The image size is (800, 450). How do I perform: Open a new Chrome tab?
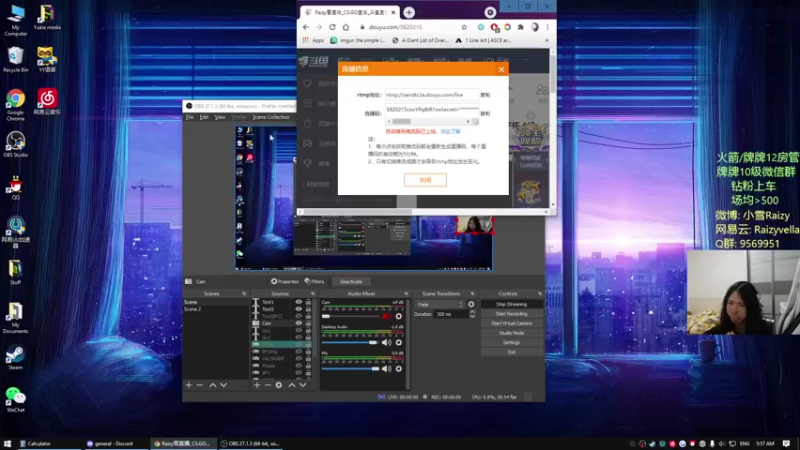(409, 12)
